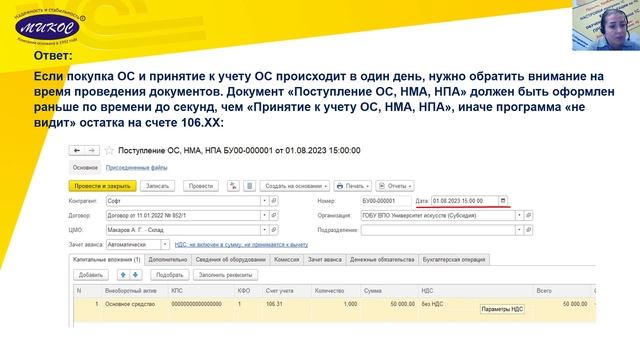
Task: Select НДС cell Без НДС
Action: [x=432, y=304]
